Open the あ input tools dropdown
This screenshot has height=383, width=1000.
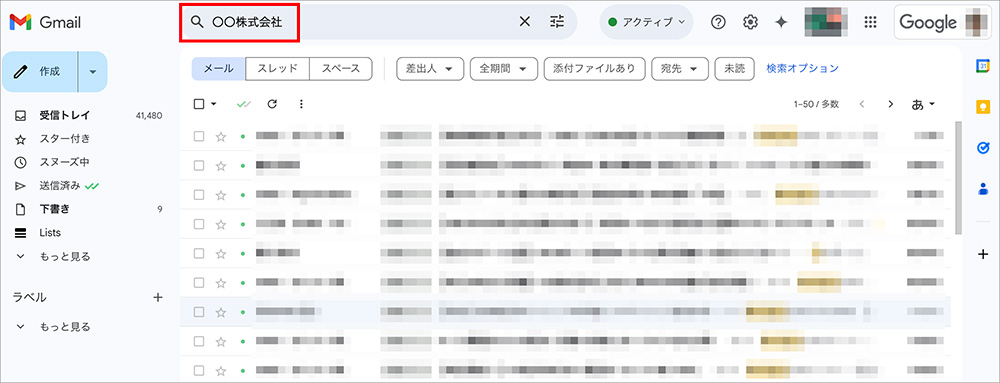[x=923, y=104]
